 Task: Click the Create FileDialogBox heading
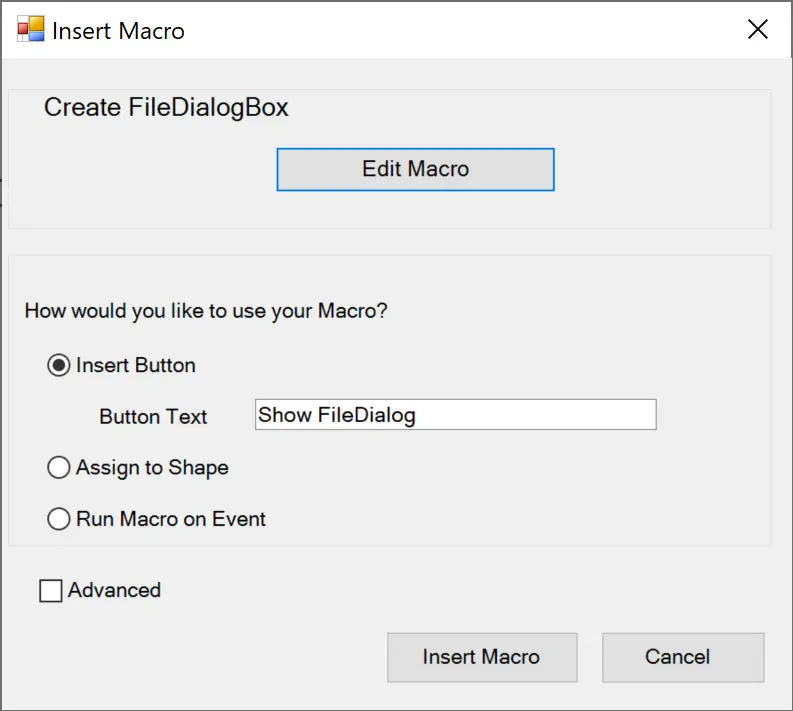[x=166, y=108]
